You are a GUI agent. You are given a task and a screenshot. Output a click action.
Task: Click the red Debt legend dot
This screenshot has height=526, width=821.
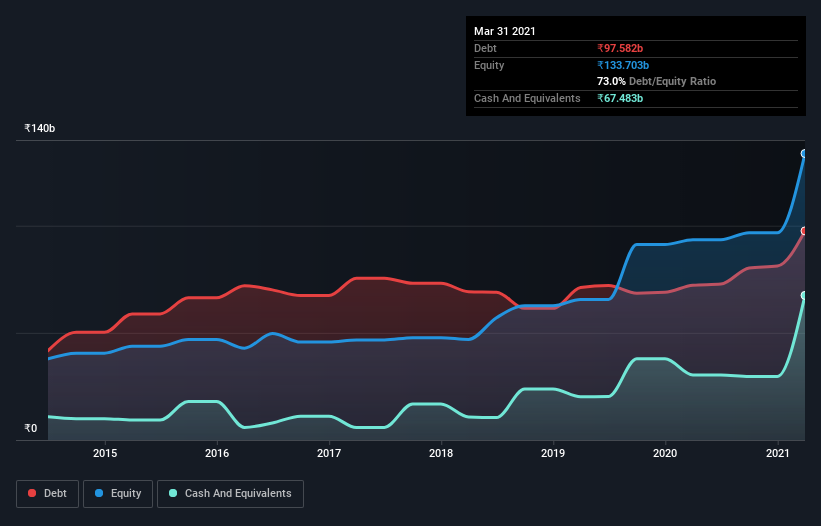(x=32, y=493)
